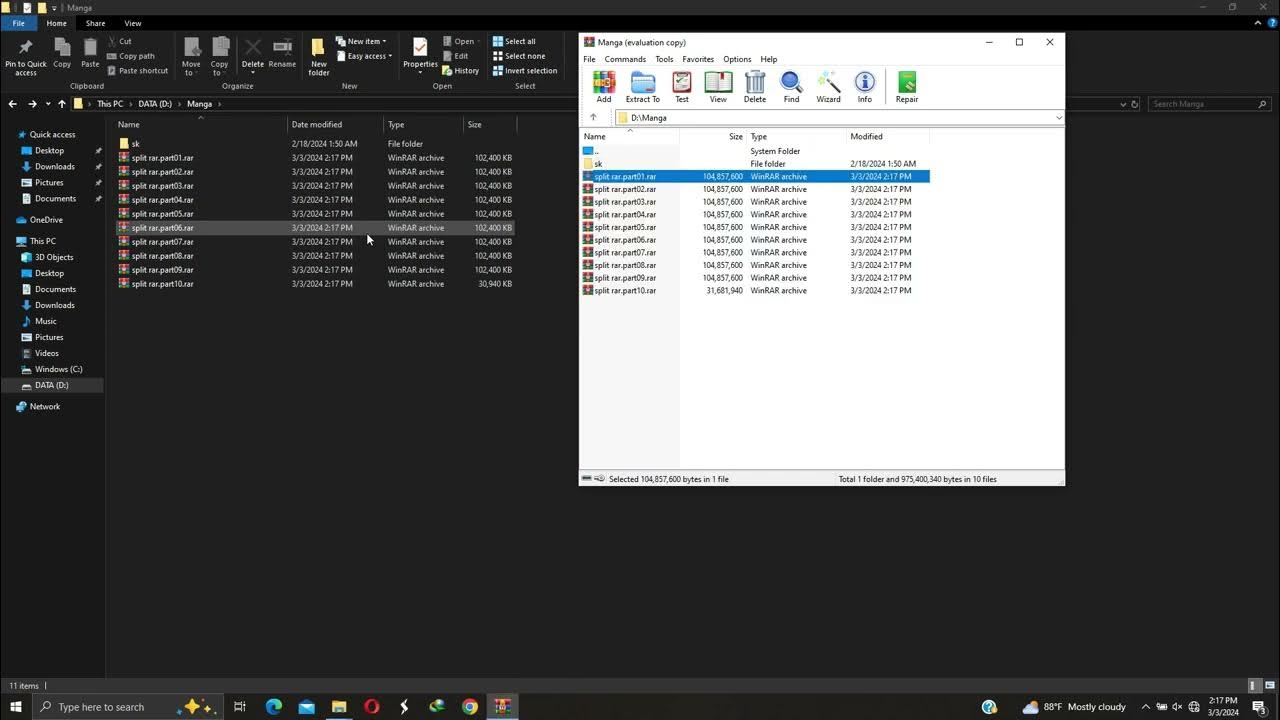Viewport: 1280px width, 720px height.
Task: Select OneDrive in navigation pane
Action: click(x=46, y=220)
